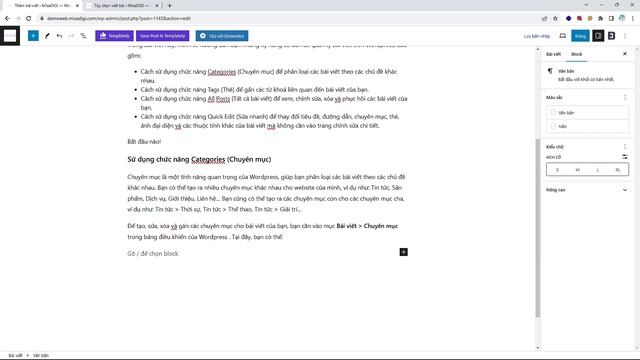Click the browser address bar URL

pyautogui.click(x=118, y=18)
